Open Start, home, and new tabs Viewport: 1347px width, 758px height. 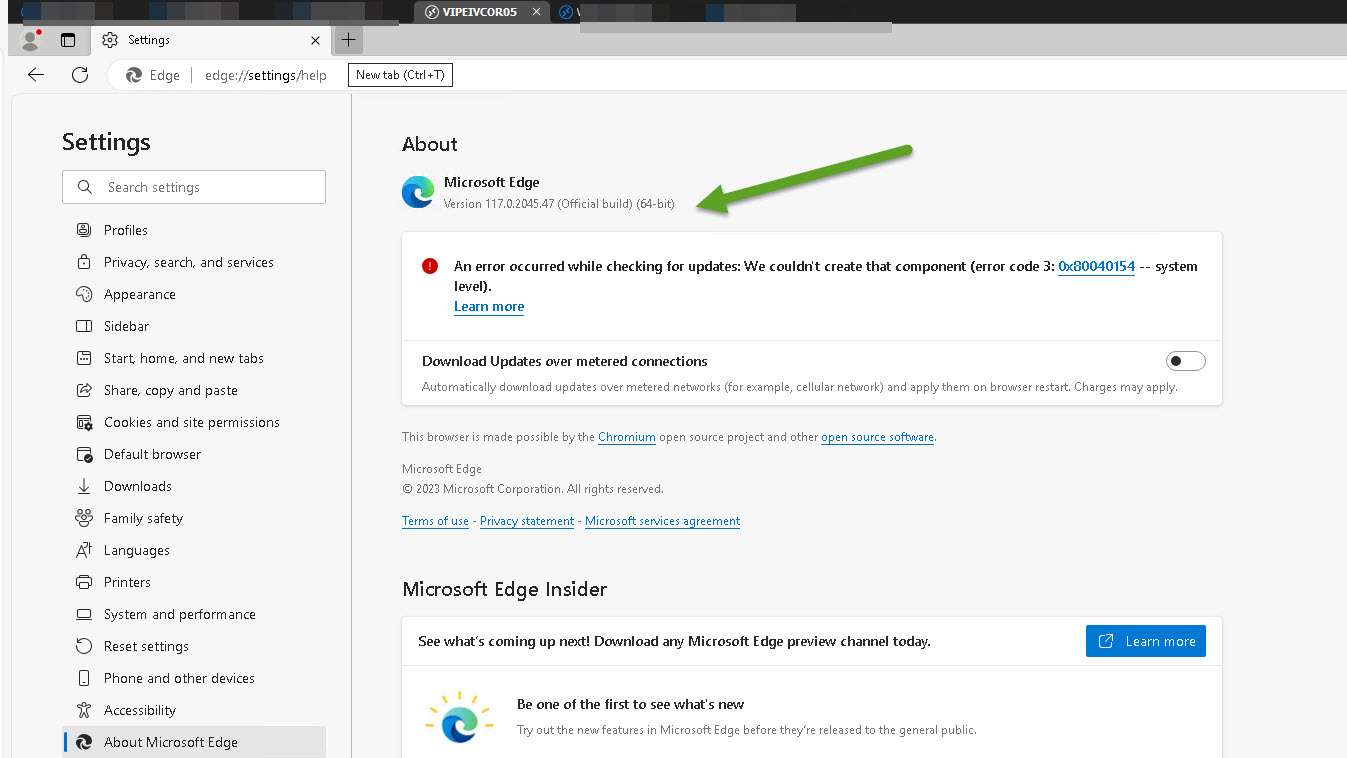184,358
